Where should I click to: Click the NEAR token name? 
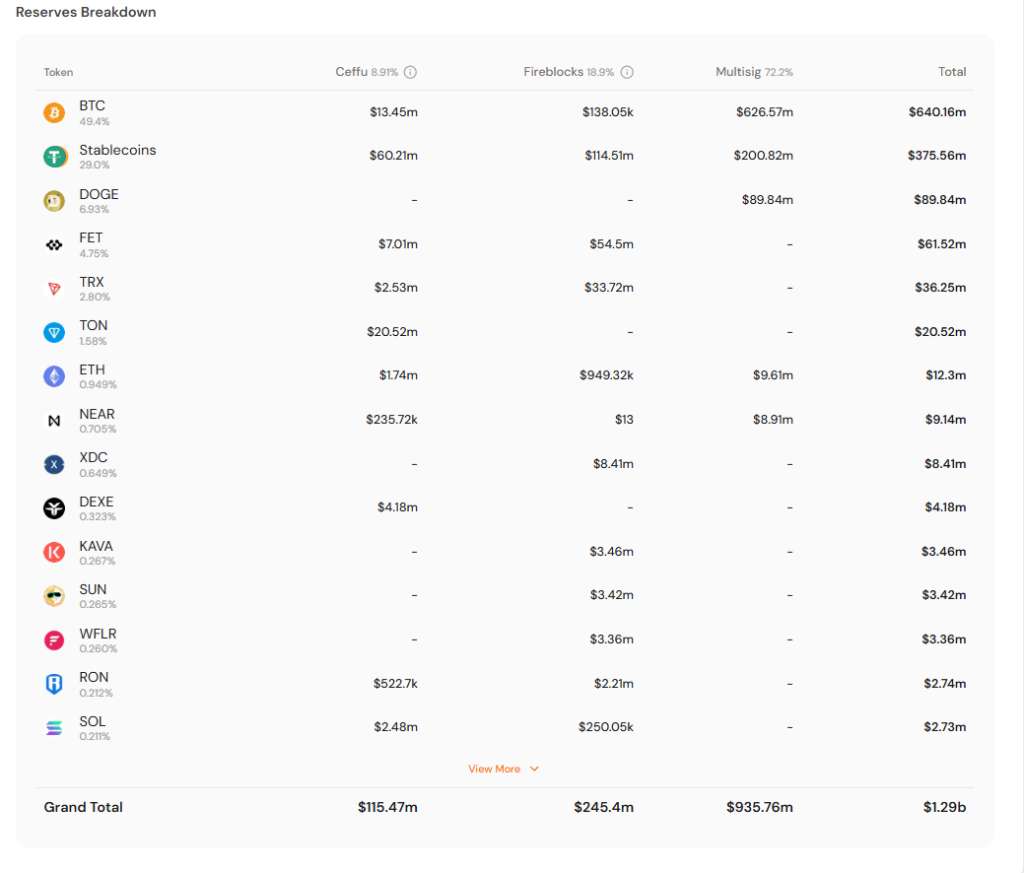tap(97, 414)
